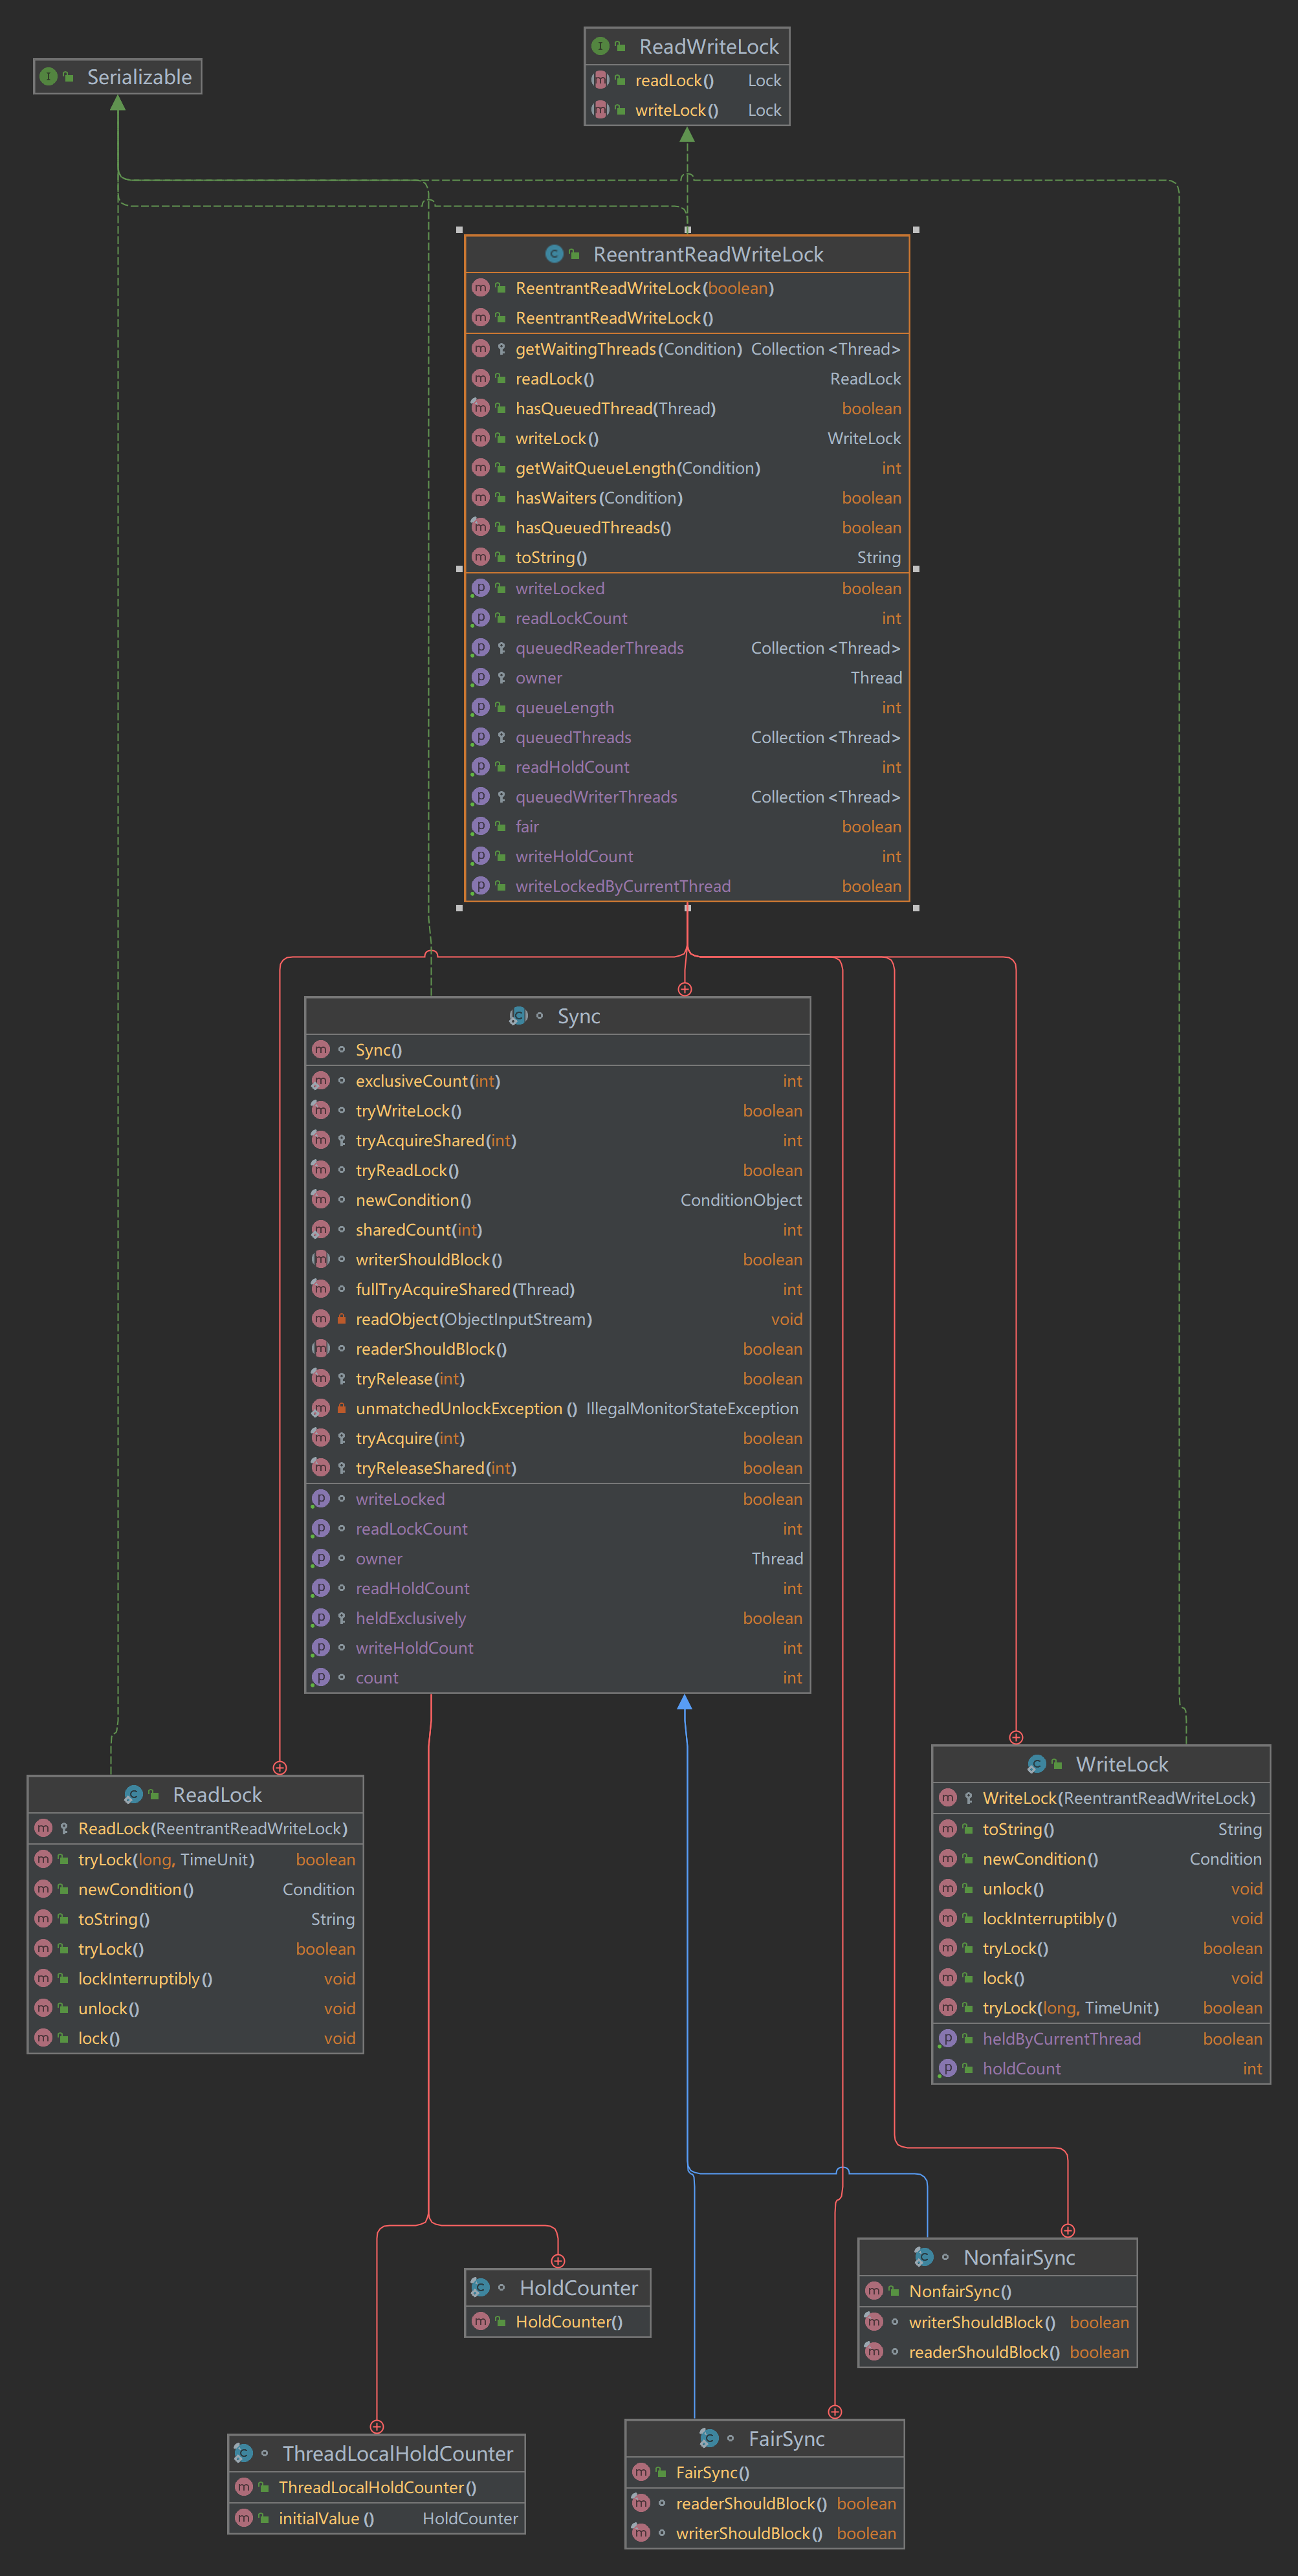The image size is (1298, 2576).
Task: Click the inner-class plus marker above Sync
Action: 685,989
